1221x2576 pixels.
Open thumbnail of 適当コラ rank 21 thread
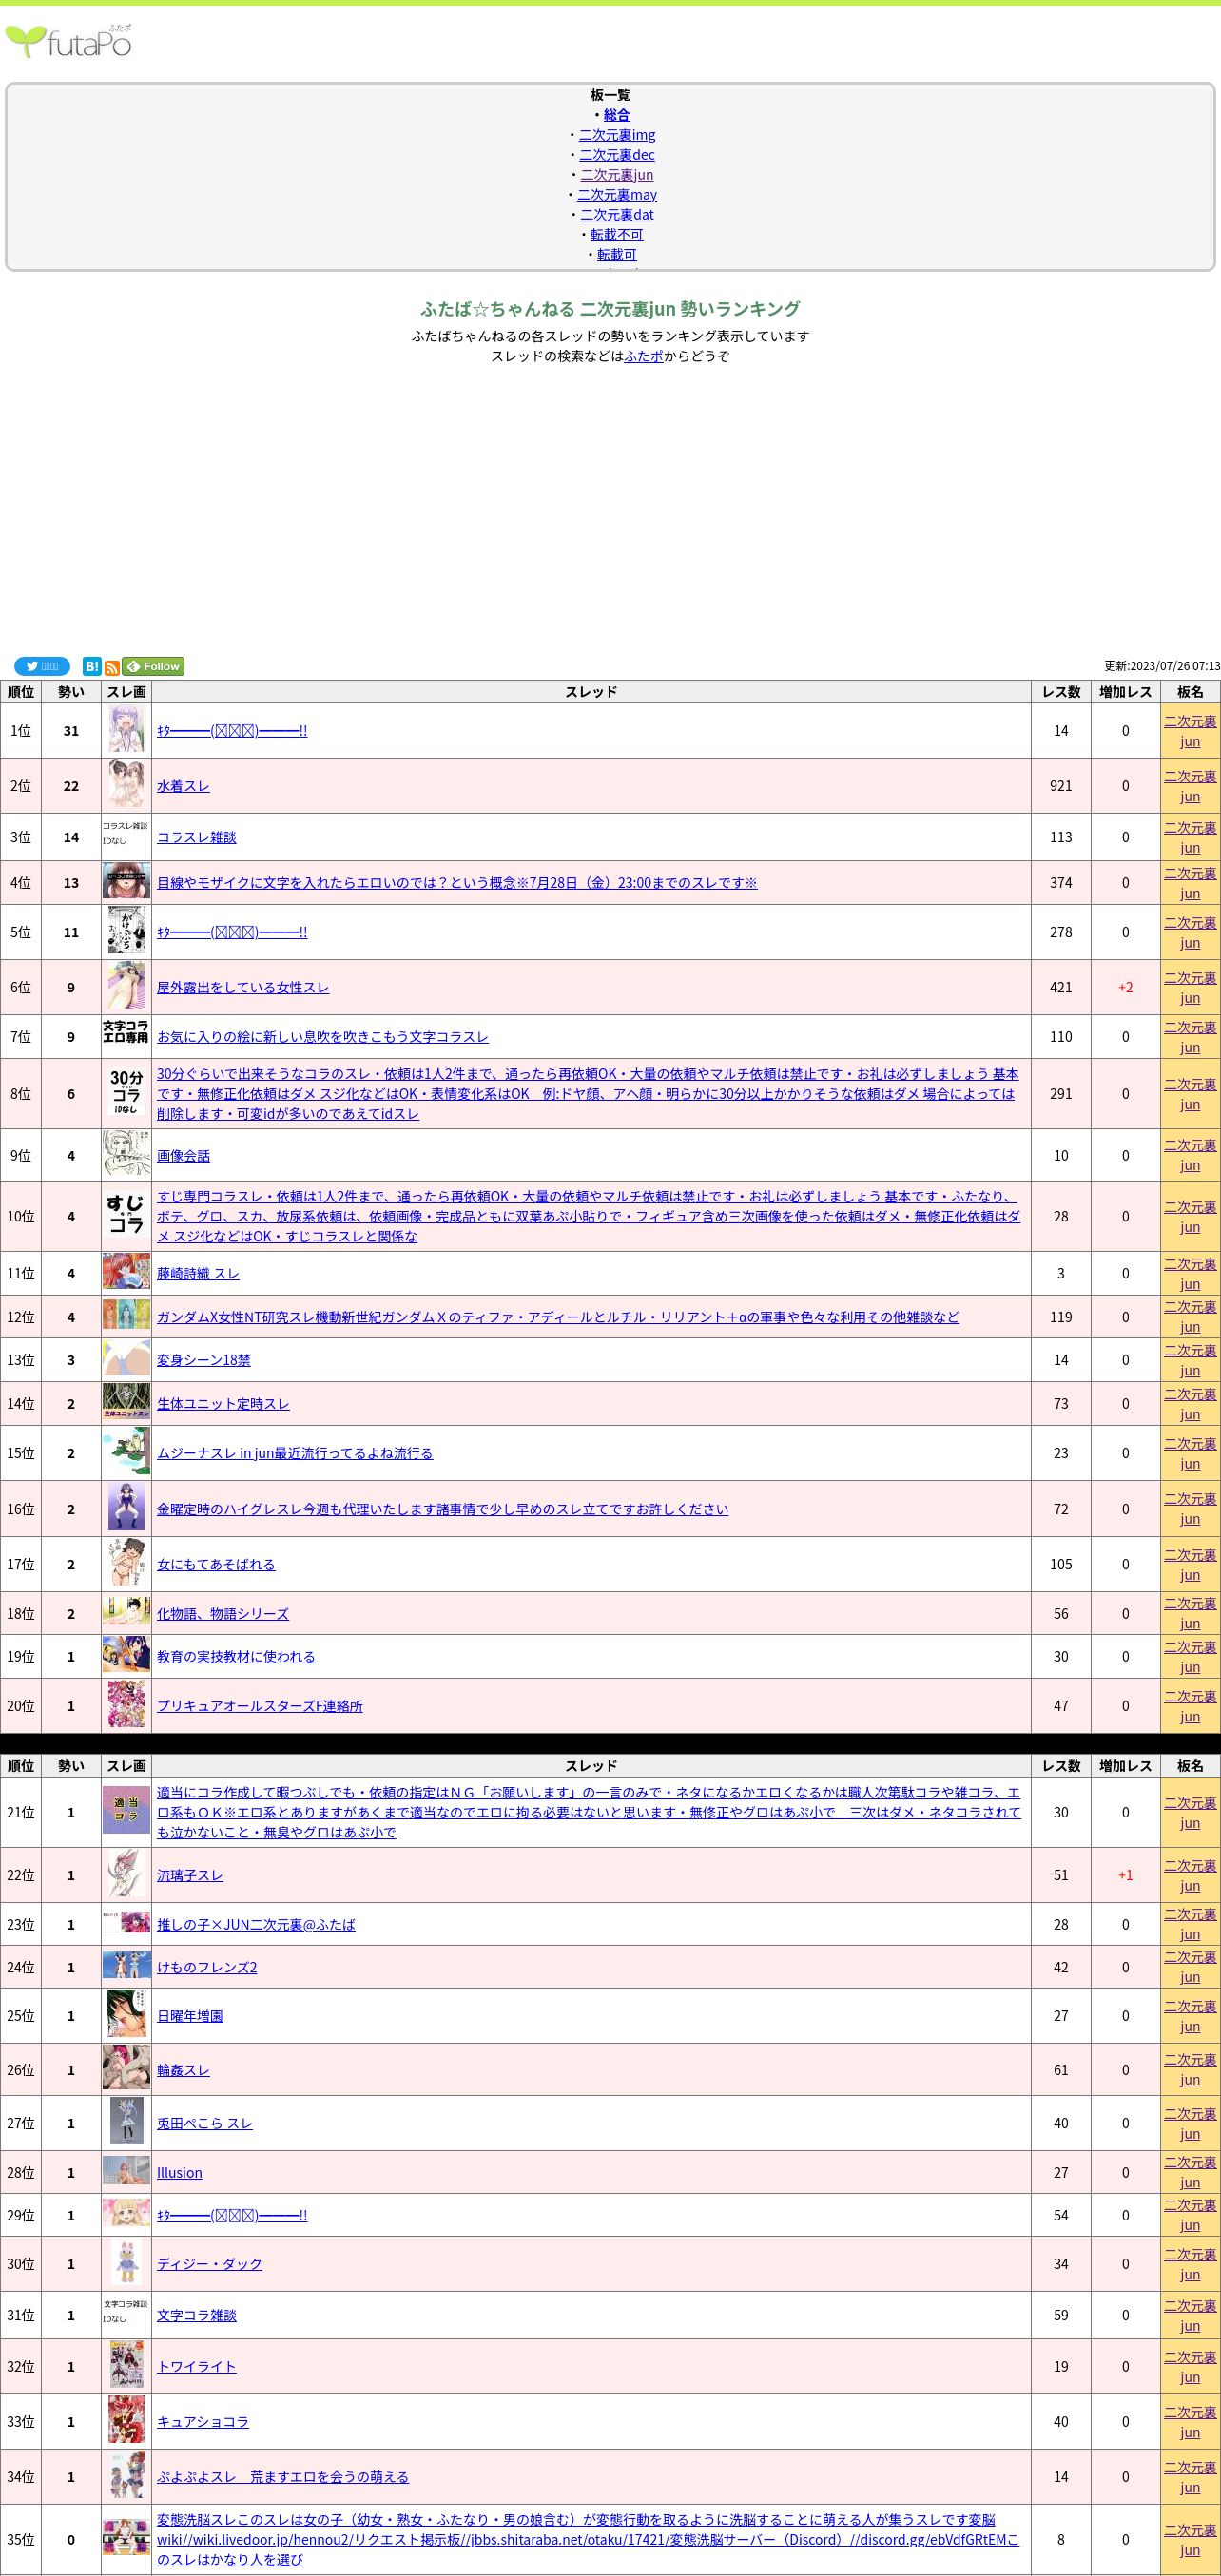[126, 1811]
